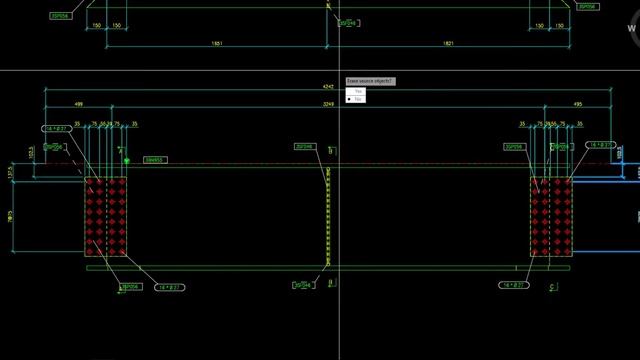This screenshot has height=360, width=640.
Task: Select the upper-right 16 * Ø27 bolt callout
Action: [601, 145]
